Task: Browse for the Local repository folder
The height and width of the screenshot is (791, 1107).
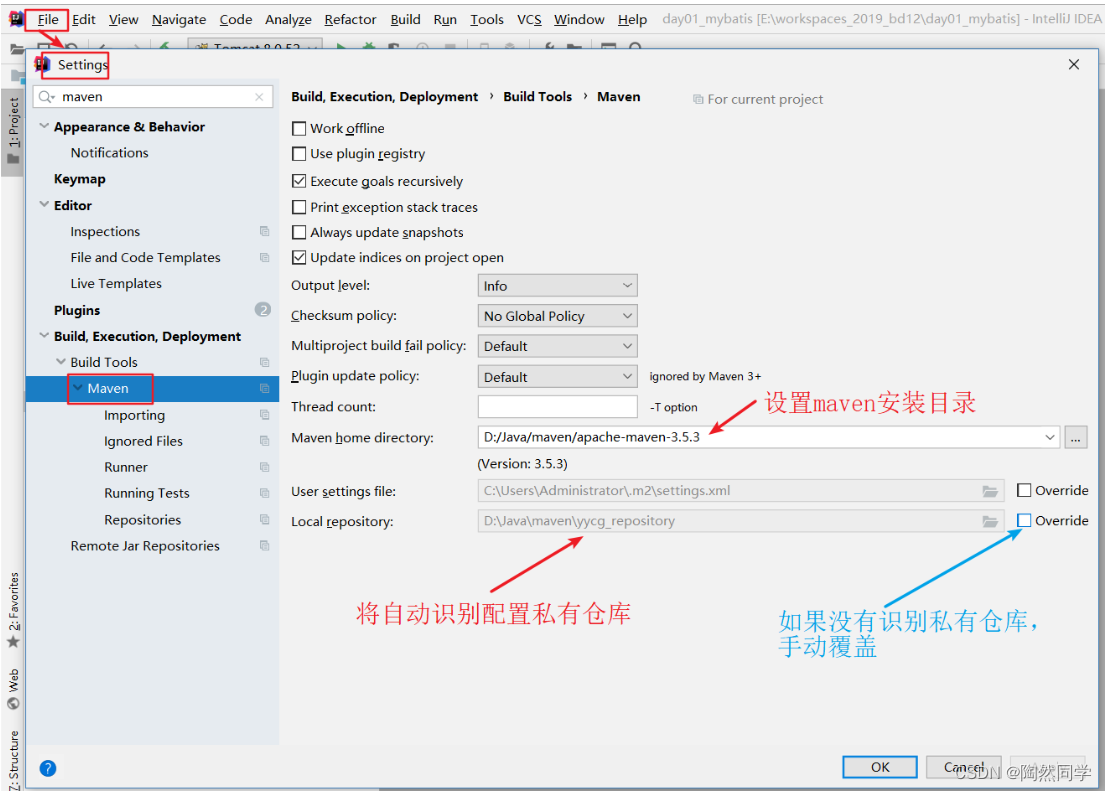Action: (x=990, y=521)
